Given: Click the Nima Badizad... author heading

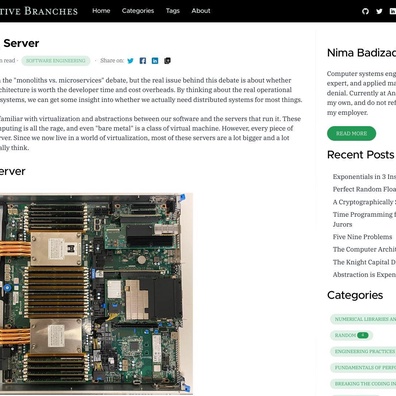Looking at the screenshot, I should [x=361, y=53].
